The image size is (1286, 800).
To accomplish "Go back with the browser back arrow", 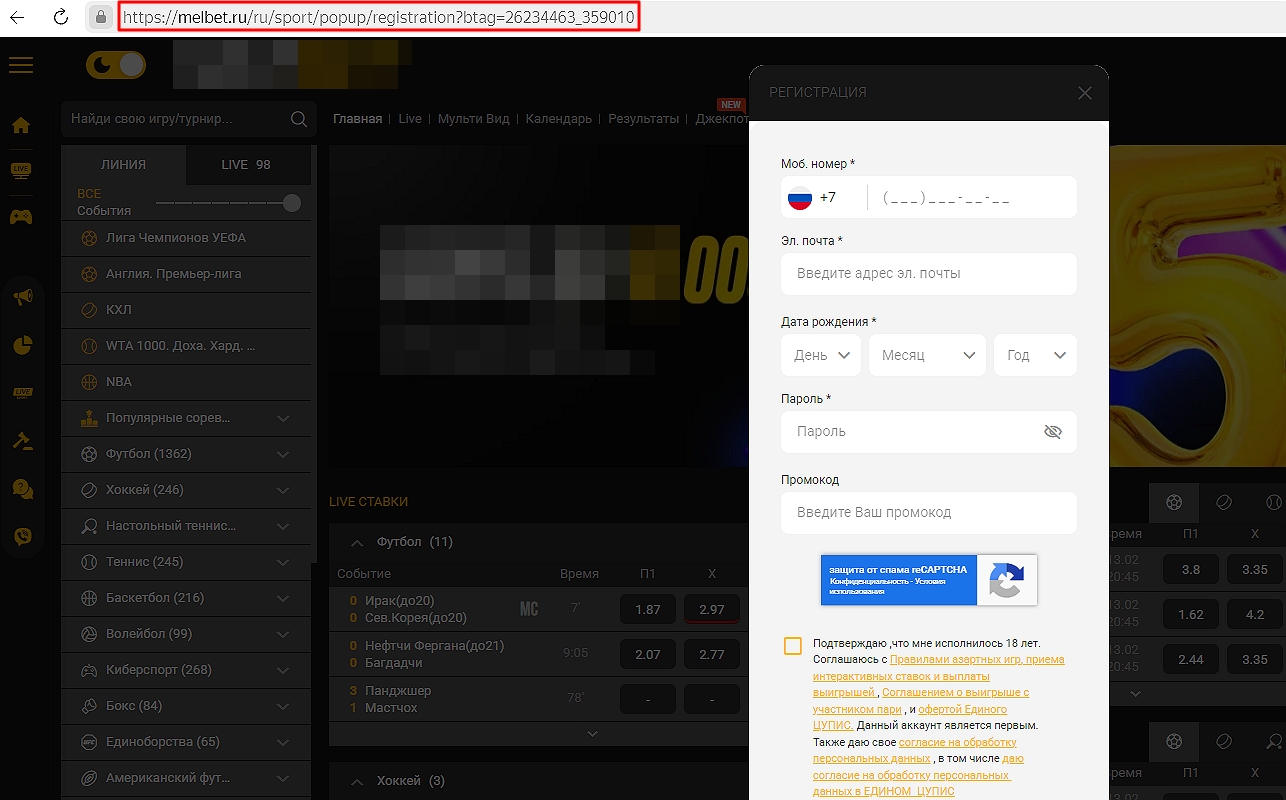I will pyautogui.click(x=17, y=17).
